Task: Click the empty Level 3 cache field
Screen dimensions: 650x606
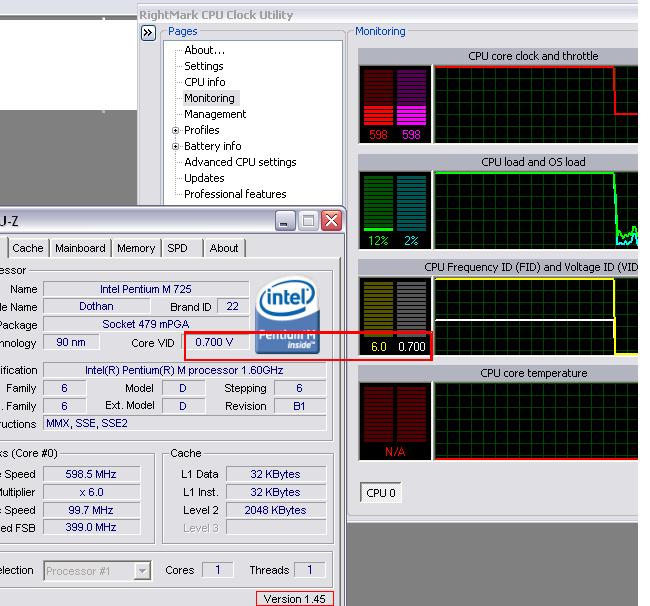Action: [276, 528]
